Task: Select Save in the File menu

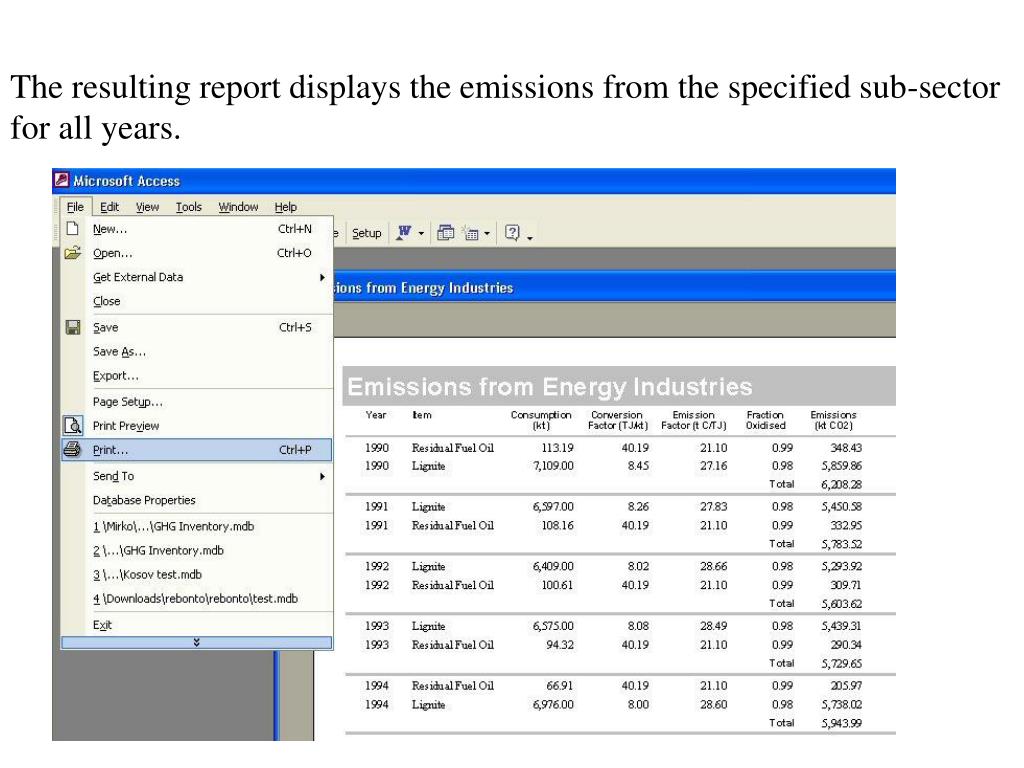Action: [197, 327]
